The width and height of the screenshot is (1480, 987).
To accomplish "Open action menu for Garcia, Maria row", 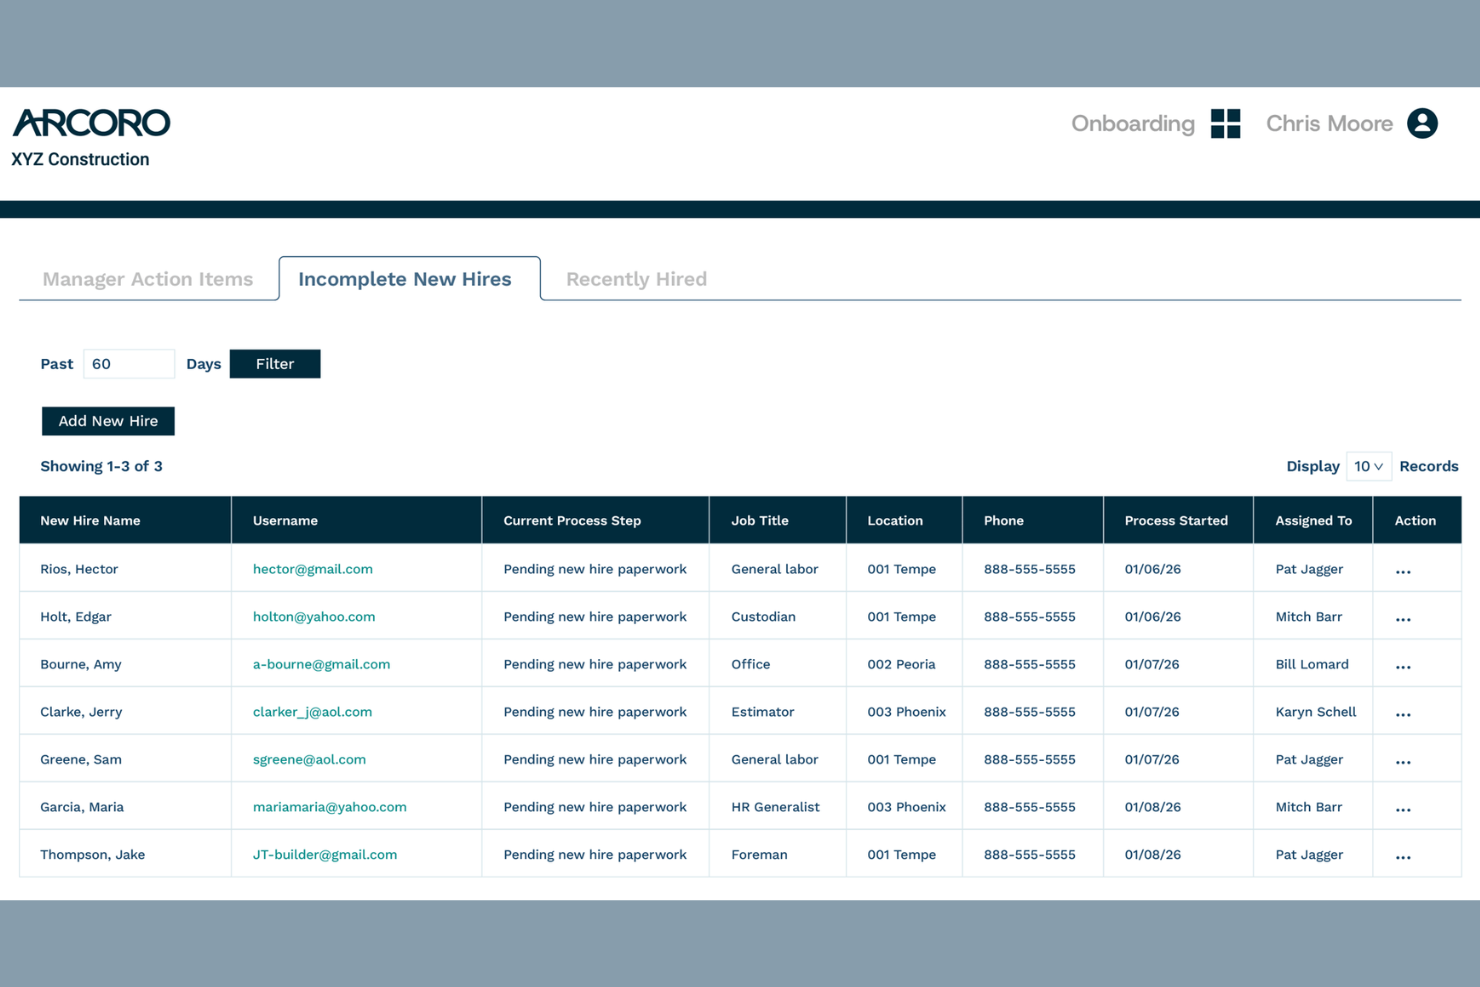I will pyautogui.click(x=1403, y=810).
